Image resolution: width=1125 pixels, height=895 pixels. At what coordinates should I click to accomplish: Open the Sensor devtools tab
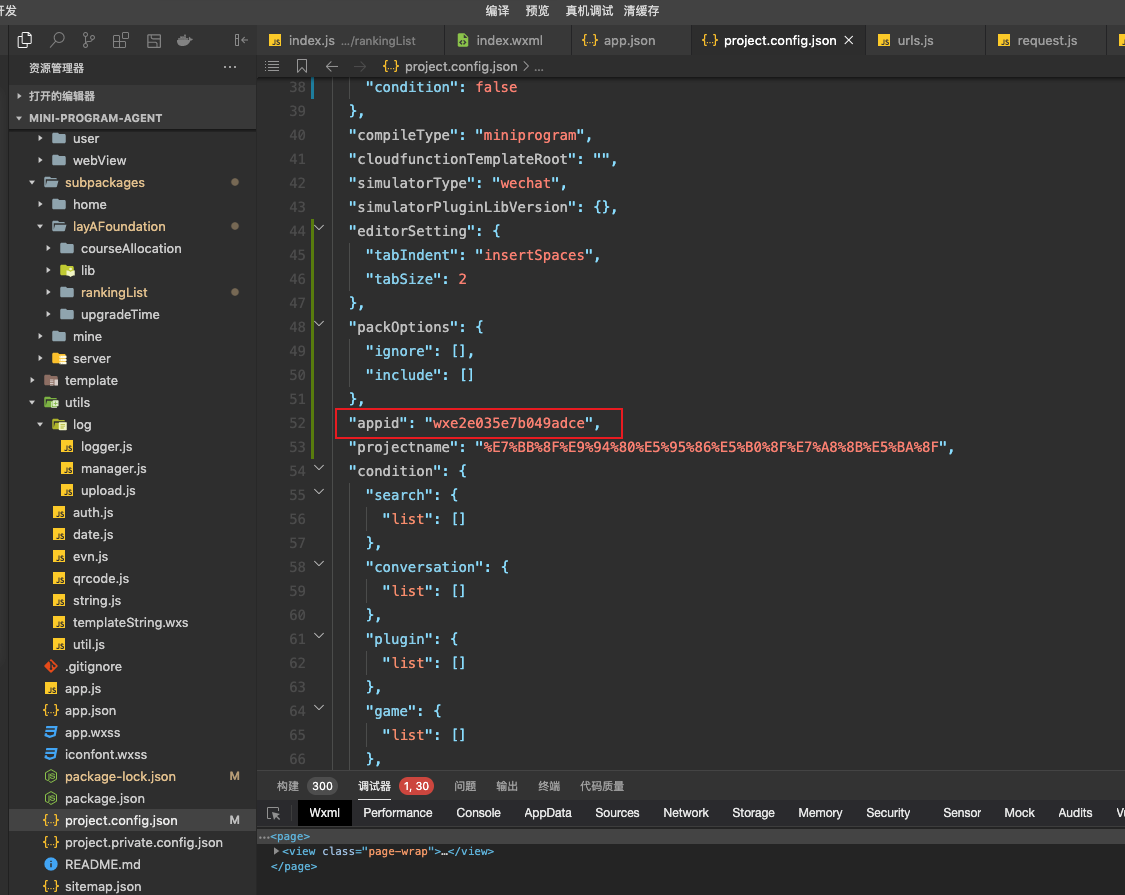click(x=962, y=812)
